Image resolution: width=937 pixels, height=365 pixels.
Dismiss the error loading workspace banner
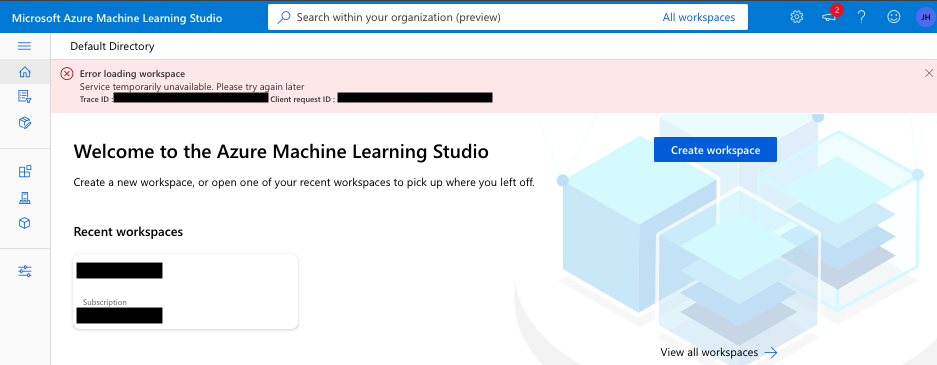(x=929, y=73)
